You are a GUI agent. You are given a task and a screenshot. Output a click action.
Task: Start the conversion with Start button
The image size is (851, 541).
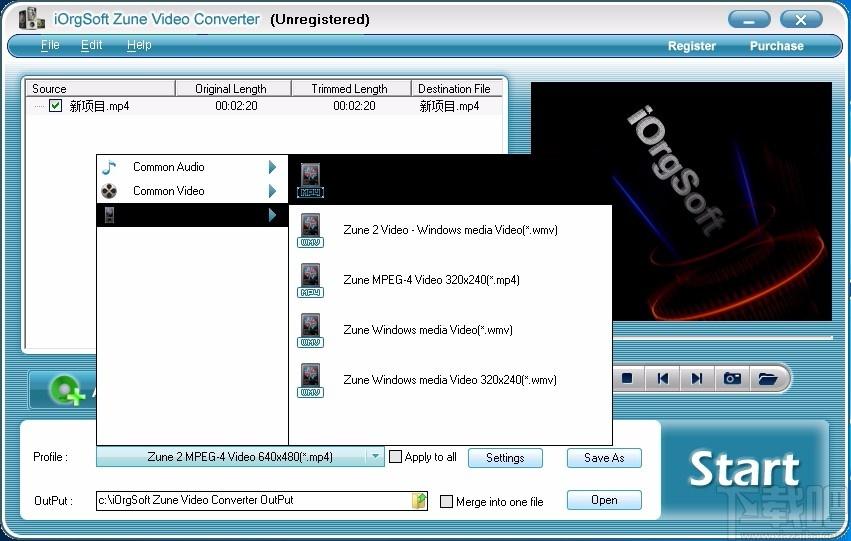744,469
